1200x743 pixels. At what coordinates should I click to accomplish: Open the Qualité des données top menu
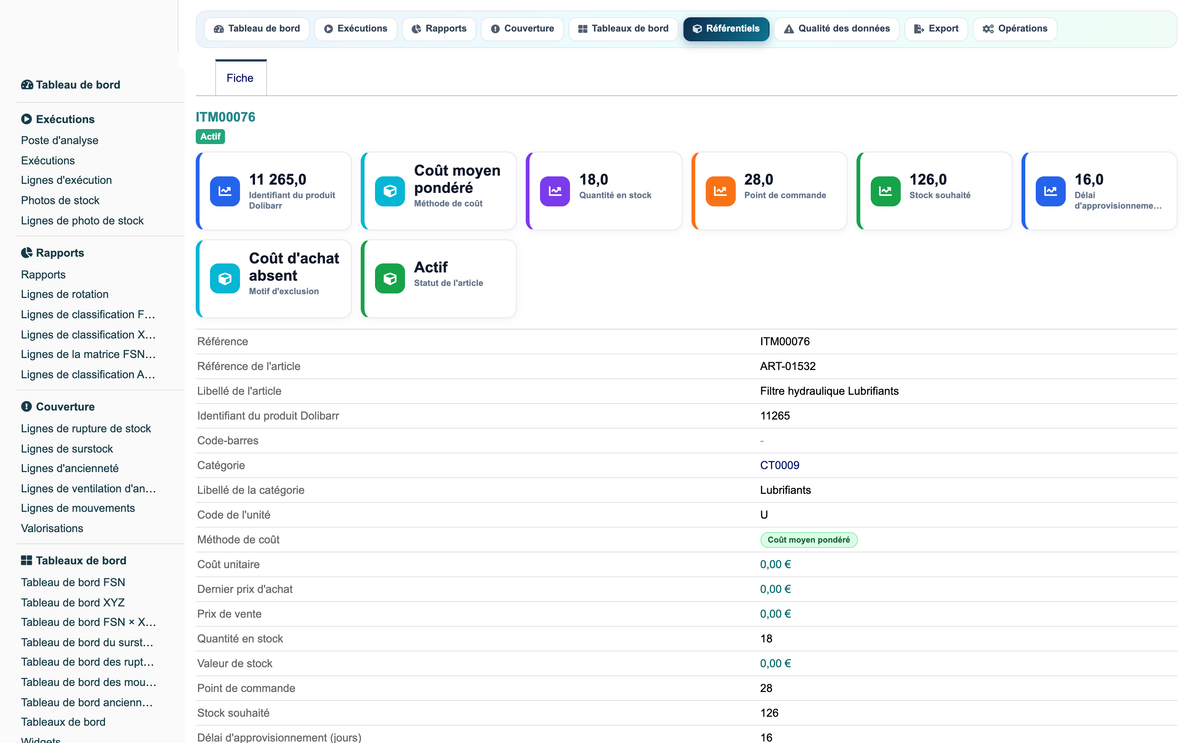click(x=837, y=29)
